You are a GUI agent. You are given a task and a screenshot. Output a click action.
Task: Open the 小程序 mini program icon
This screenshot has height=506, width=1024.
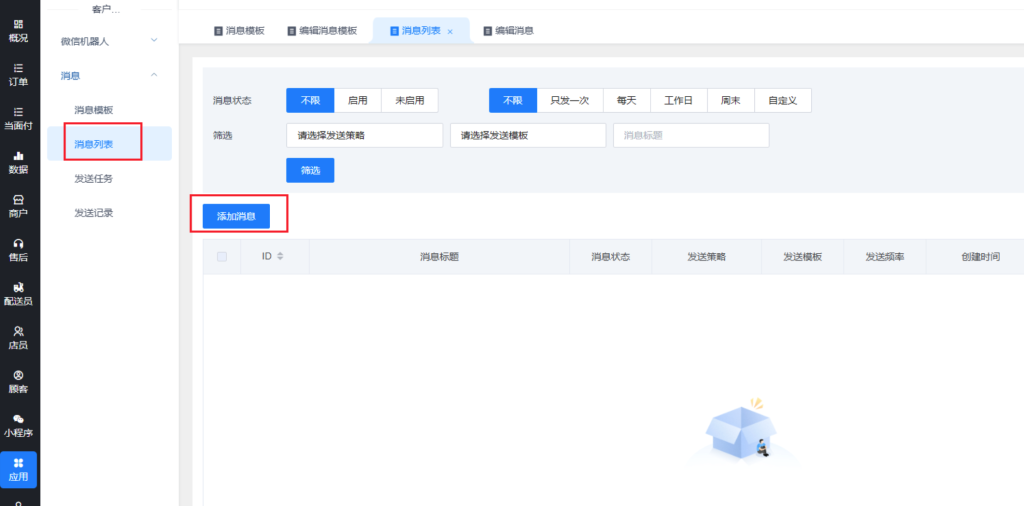tap(19, 425)
